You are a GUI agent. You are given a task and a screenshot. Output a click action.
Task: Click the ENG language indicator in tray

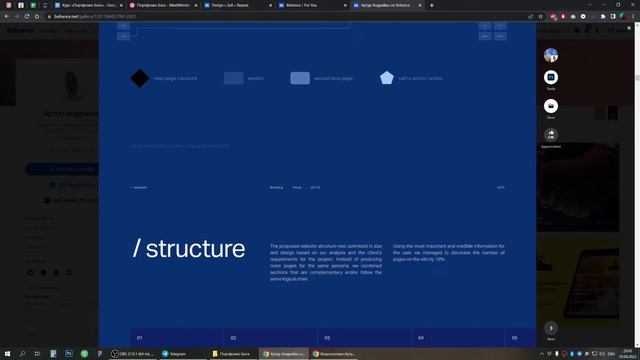[x=611, y=354]
